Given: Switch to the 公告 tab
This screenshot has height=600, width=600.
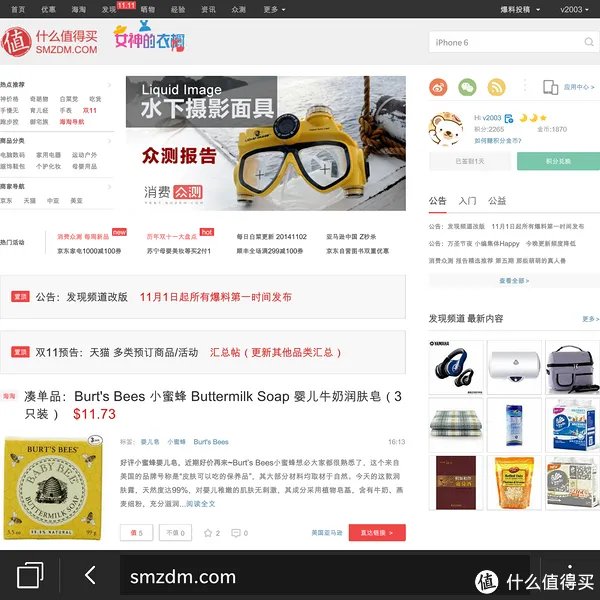Looking at the screenshot, I should coord(437,201).
